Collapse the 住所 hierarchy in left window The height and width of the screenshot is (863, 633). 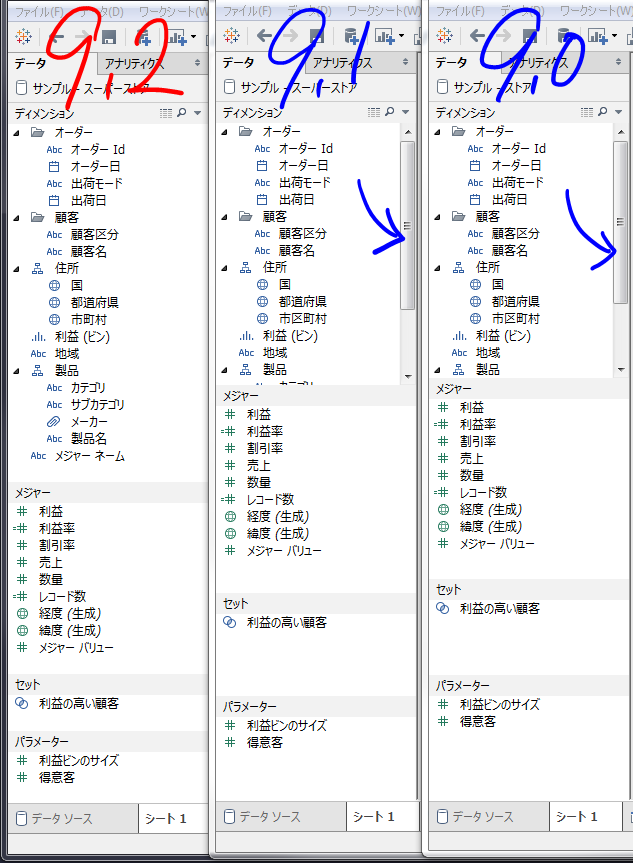coord(17,269)
